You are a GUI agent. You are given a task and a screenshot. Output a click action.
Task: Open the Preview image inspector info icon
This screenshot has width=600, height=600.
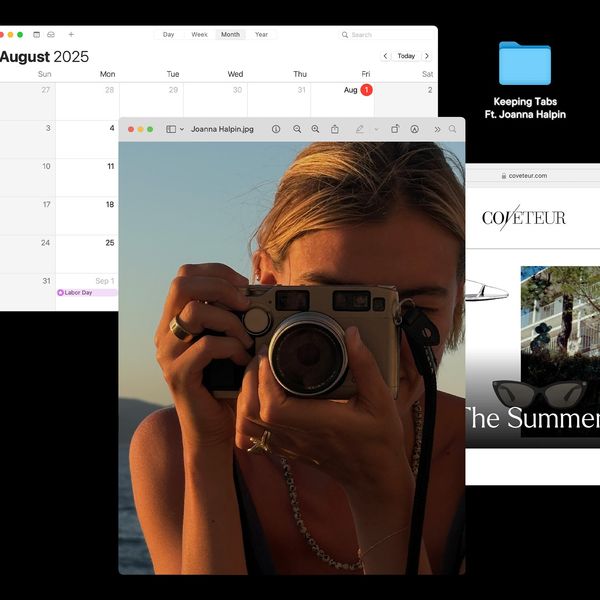[276, 129]
